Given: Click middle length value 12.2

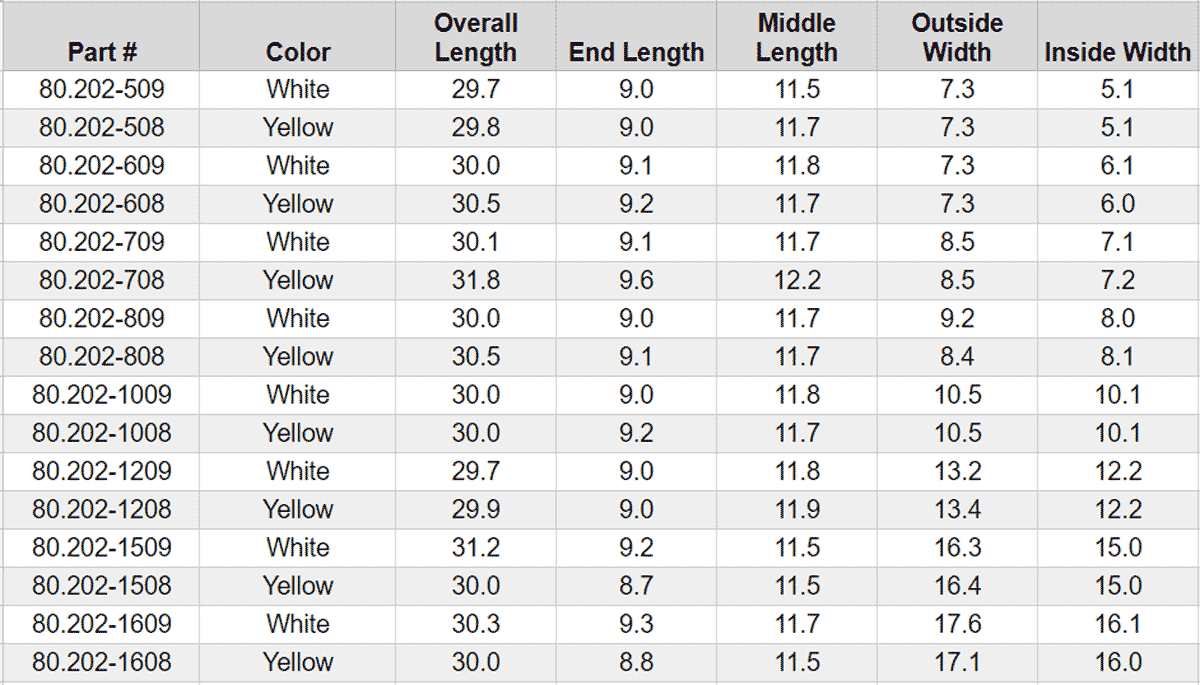Looking at the screenshot, I should pos(797,281).
